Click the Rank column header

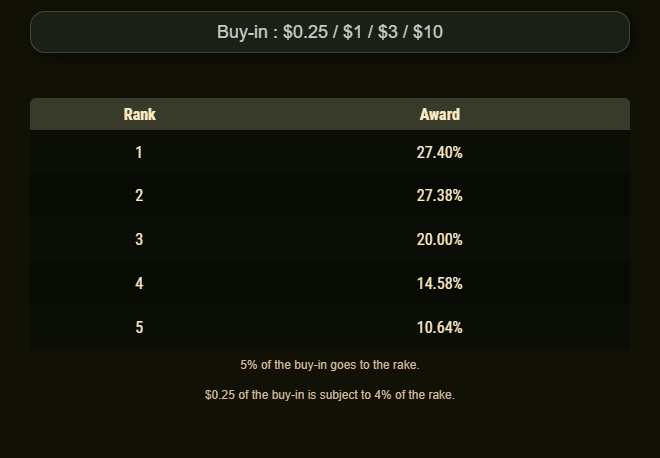(139, 114)
